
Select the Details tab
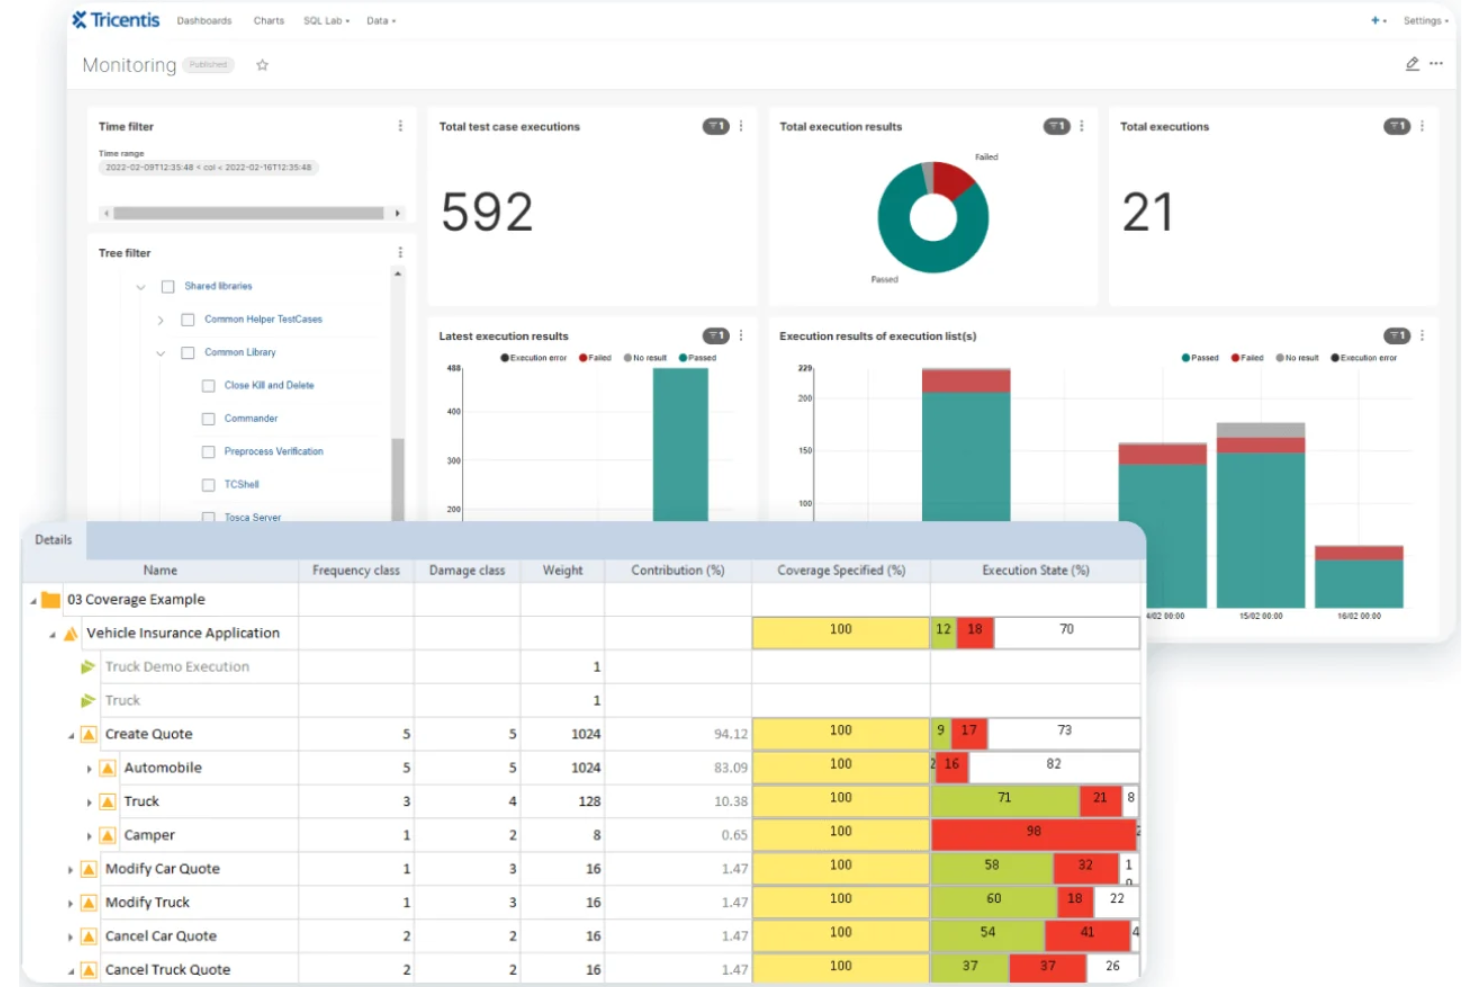pyautogui.click(x=53, y=539)
